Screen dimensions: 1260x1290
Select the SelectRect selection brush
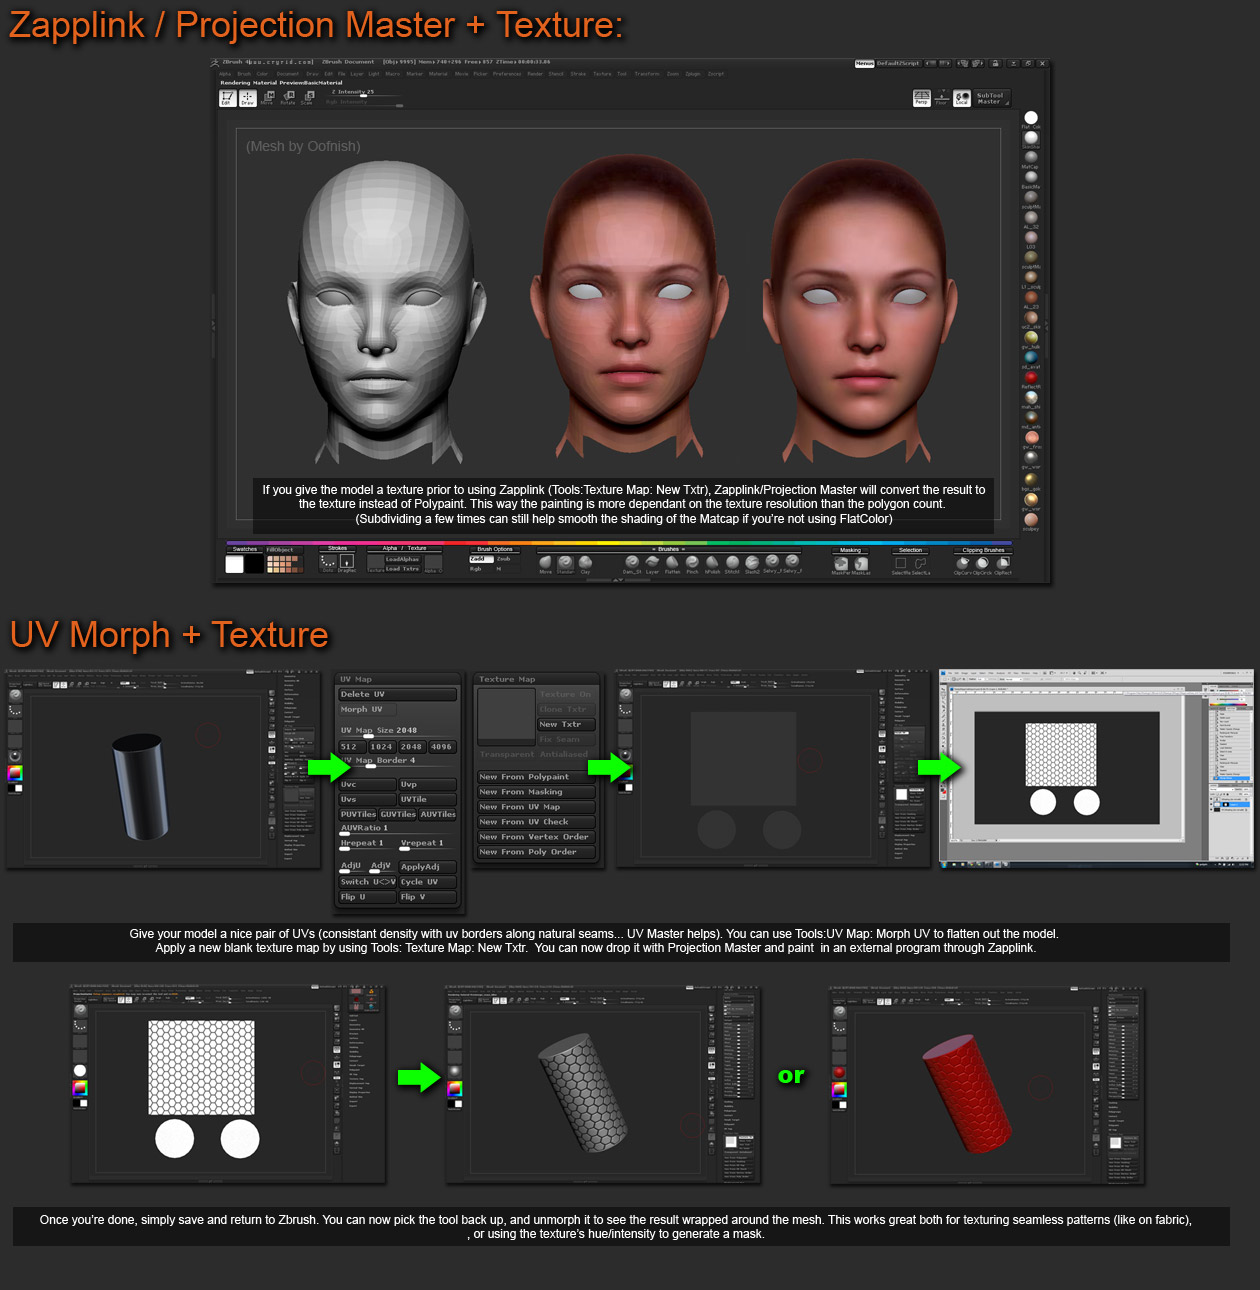point(901,565)
